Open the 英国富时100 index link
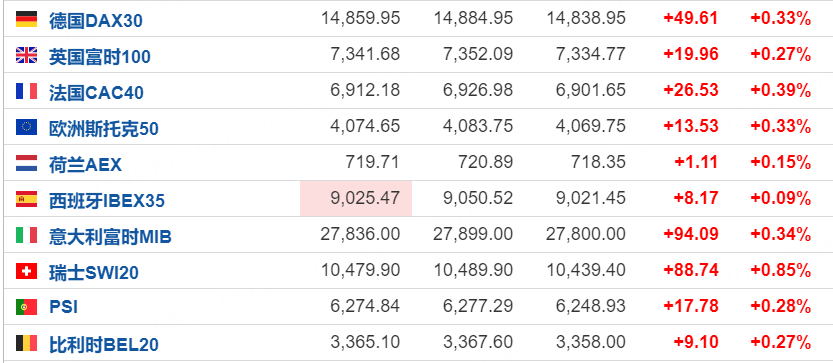Viewport: 833px width, 363px height. pyautogui.click(x=100, y=56)
